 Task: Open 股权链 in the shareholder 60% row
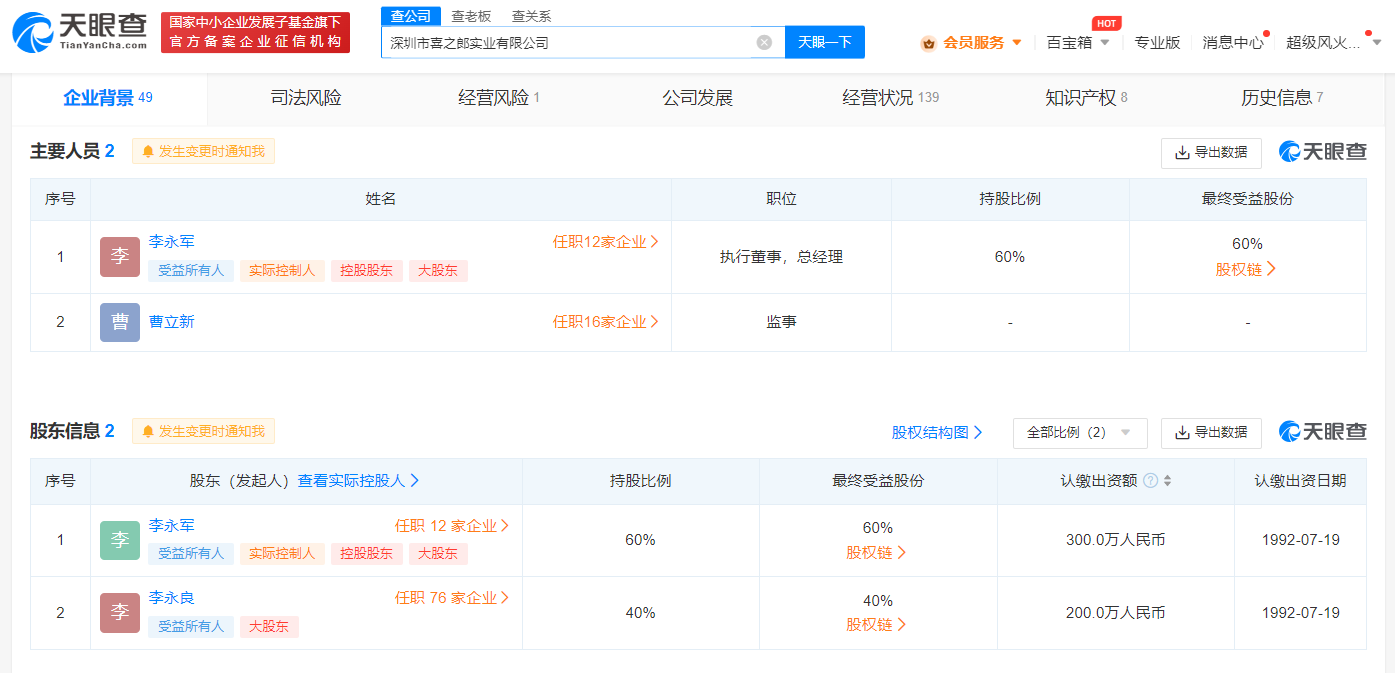877,552
